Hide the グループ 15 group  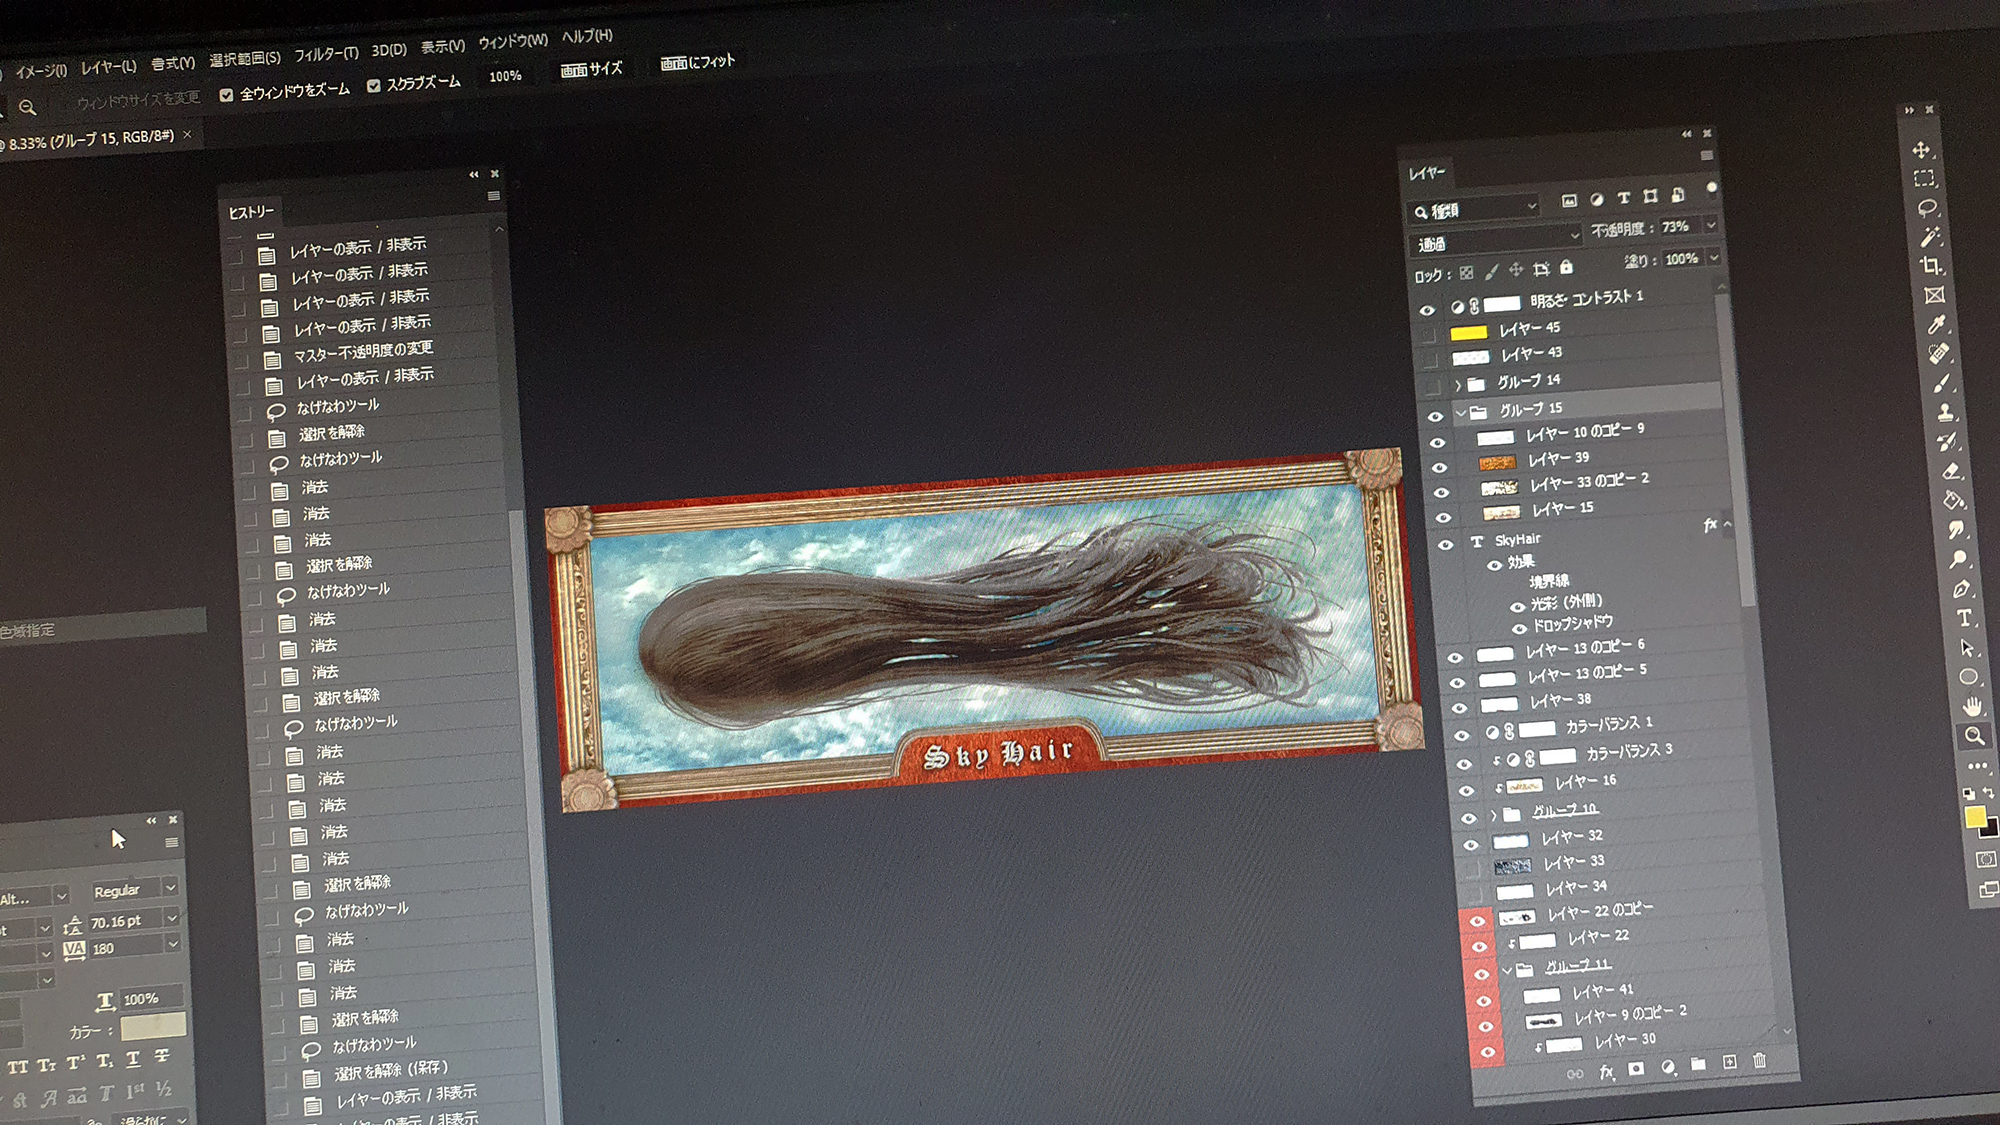point(1435,416)
